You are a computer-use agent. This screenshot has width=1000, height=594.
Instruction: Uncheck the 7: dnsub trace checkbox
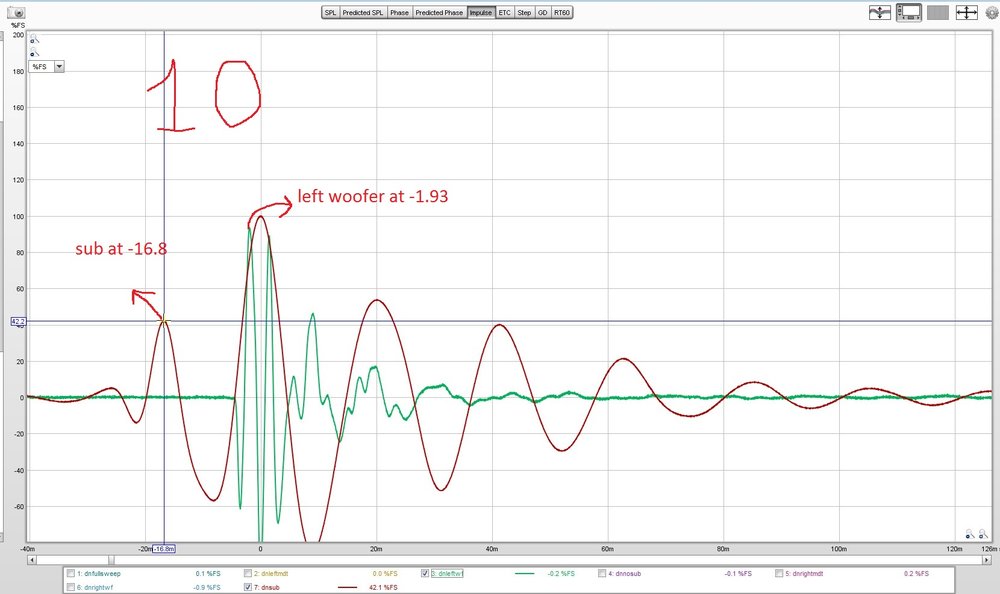247,587
